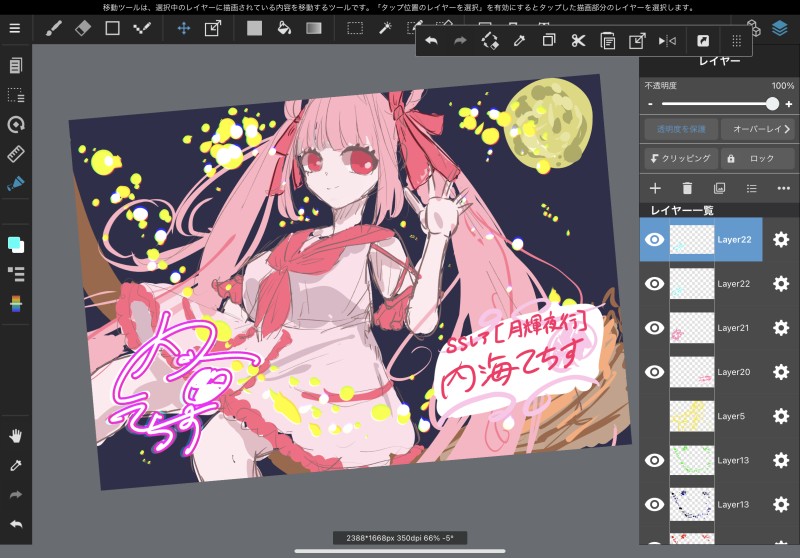Open settings gear for Layer21
800x558 pixels.
pyautogui.click(x=781, y=328)
